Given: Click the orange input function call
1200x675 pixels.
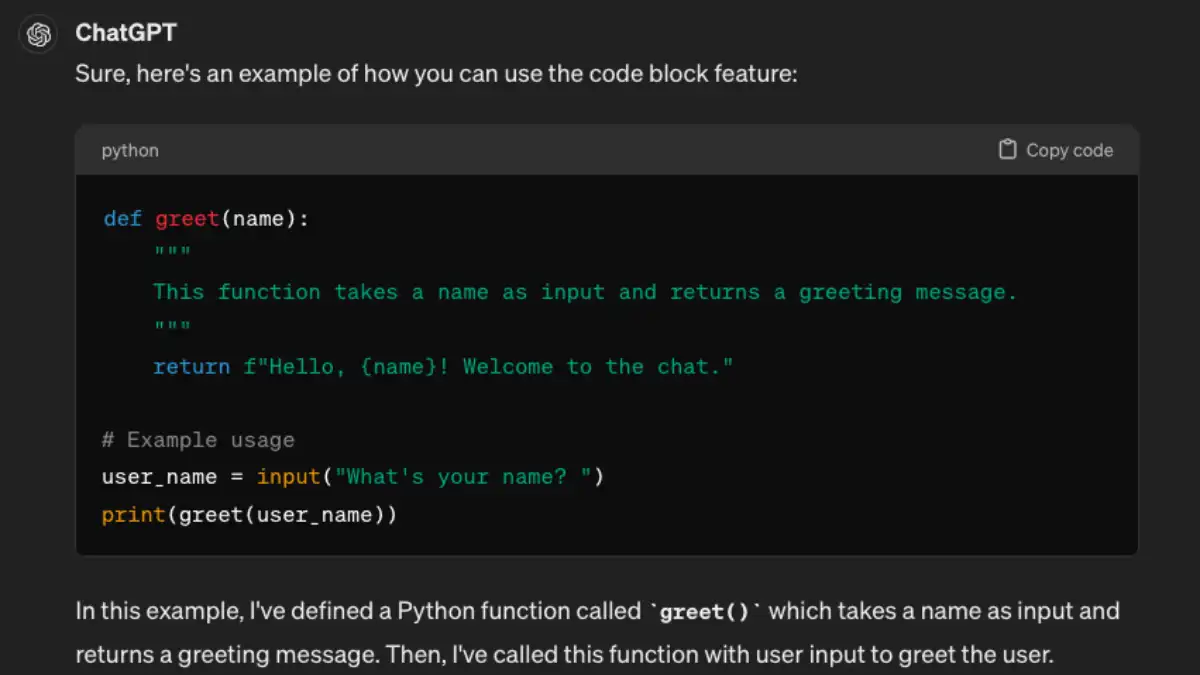Looking at the screenshot, I should pos(288,477).
